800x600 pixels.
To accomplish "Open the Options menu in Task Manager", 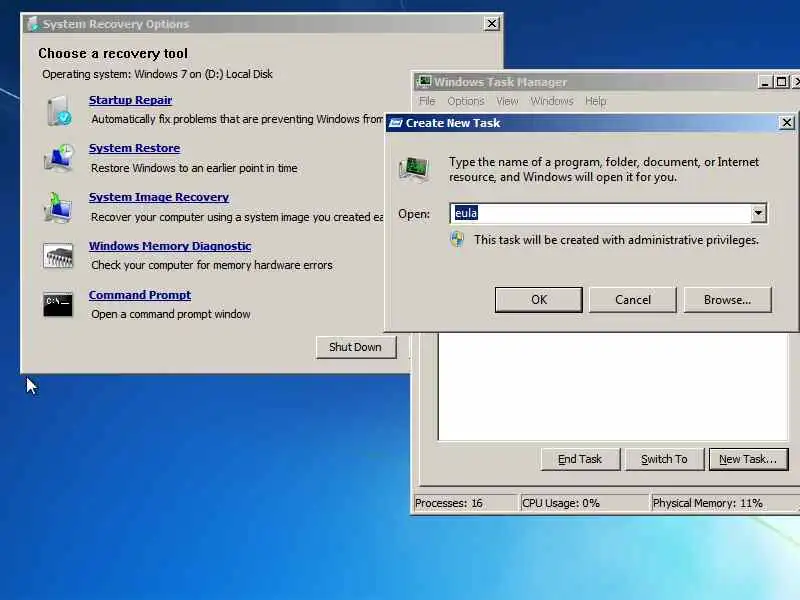I will (x=466, y=101).
